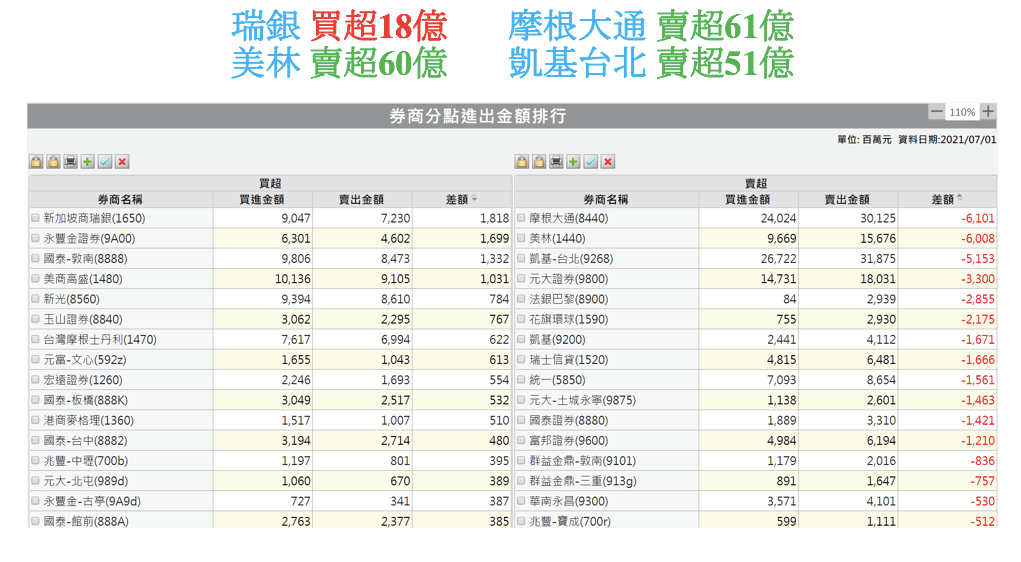The height and width of the screenshot is (562, 1021).
Task: Click the green plus icon above the 買超 table
Action: pyautogui.click(x=88, y=162)
